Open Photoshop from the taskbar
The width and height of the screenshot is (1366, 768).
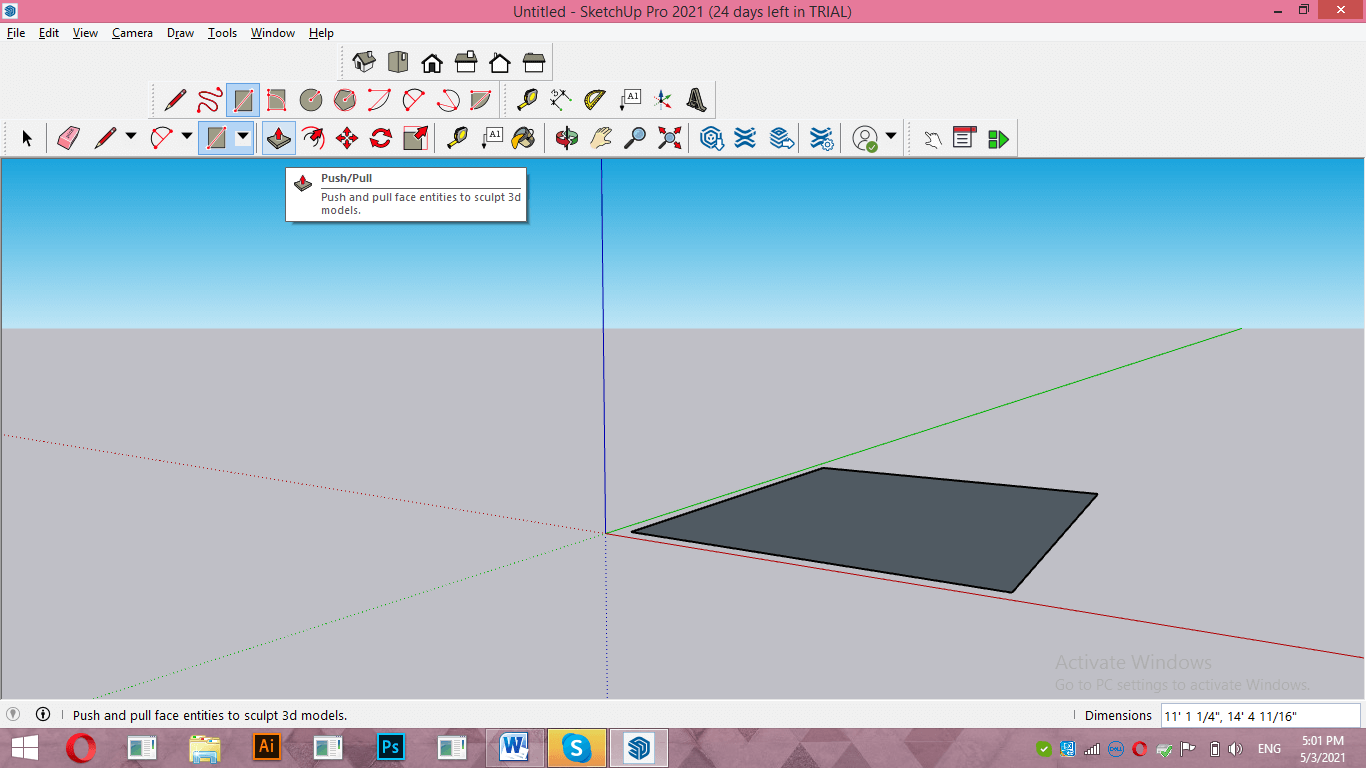pos(391,747)
